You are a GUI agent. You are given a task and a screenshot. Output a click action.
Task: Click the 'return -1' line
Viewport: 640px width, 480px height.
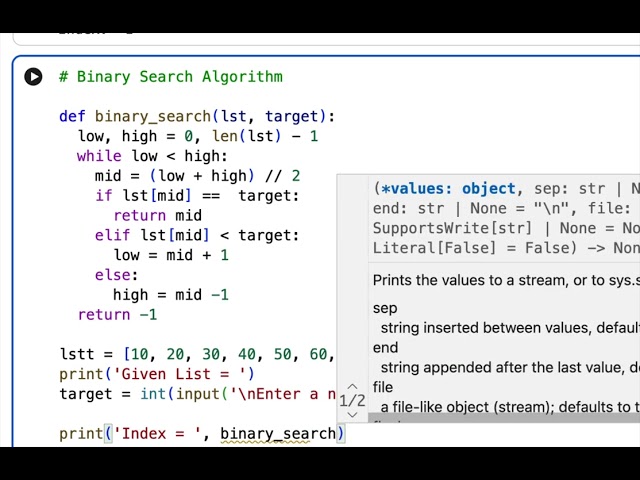click(x=118, y=315)
